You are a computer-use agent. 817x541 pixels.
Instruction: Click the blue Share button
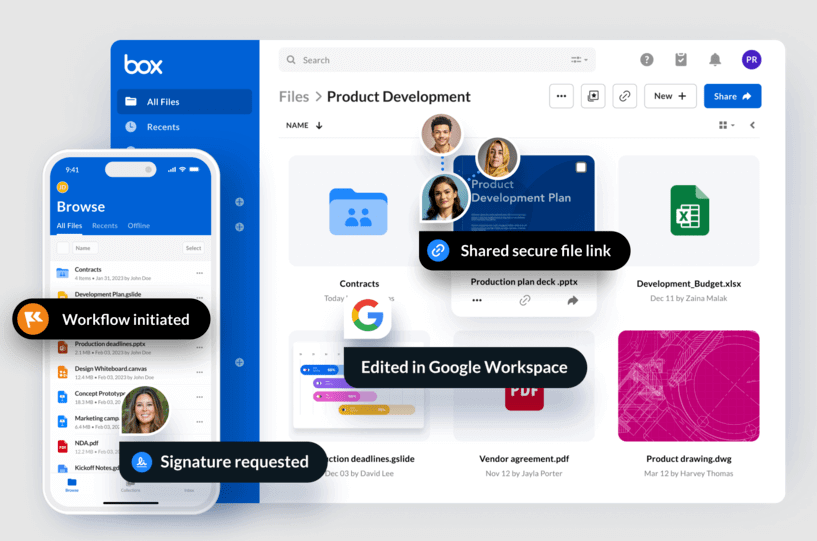pyautogui.click(x=732, y=96)
